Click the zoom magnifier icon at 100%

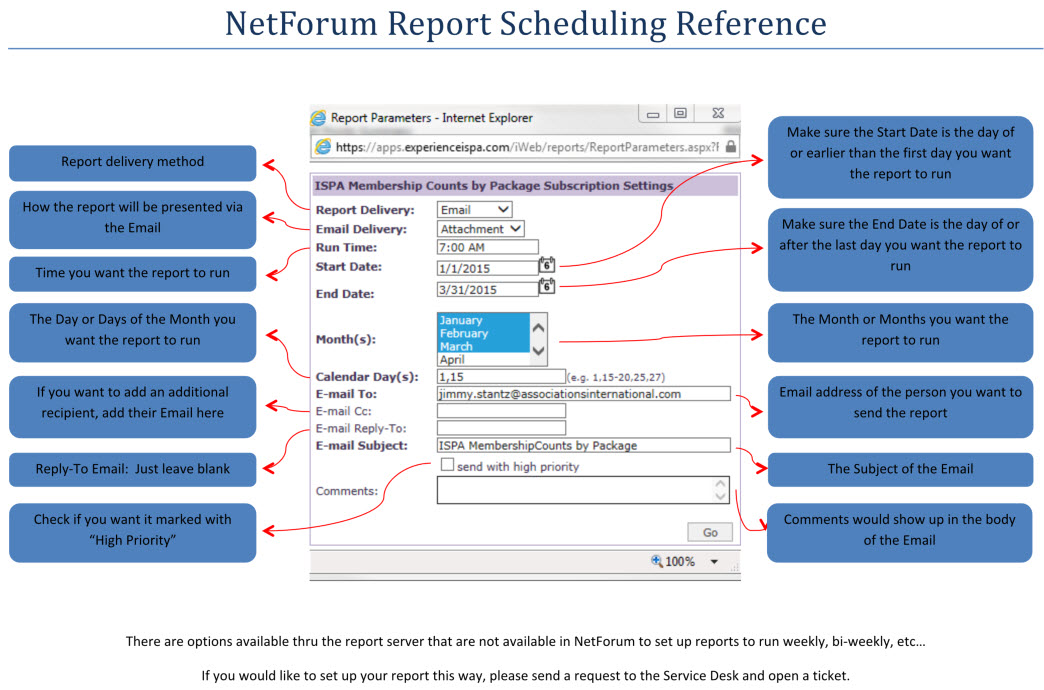[656, 561]
